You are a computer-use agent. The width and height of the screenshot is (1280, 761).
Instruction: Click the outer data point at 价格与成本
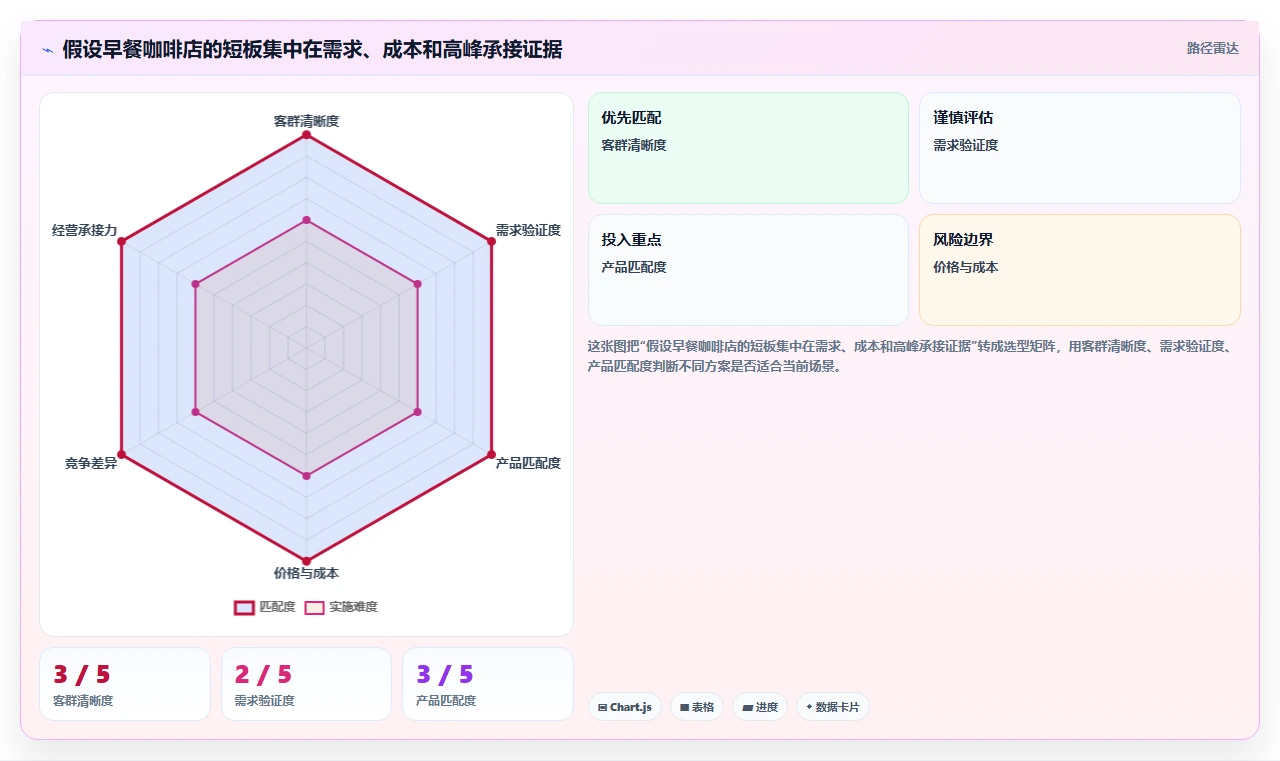306,560
